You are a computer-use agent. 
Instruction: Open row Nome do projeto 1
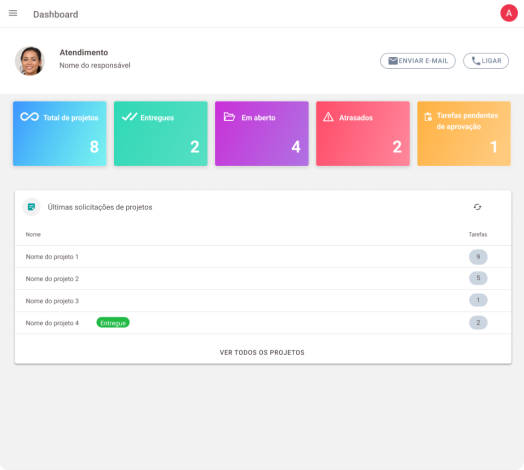[x=263, y=257]
